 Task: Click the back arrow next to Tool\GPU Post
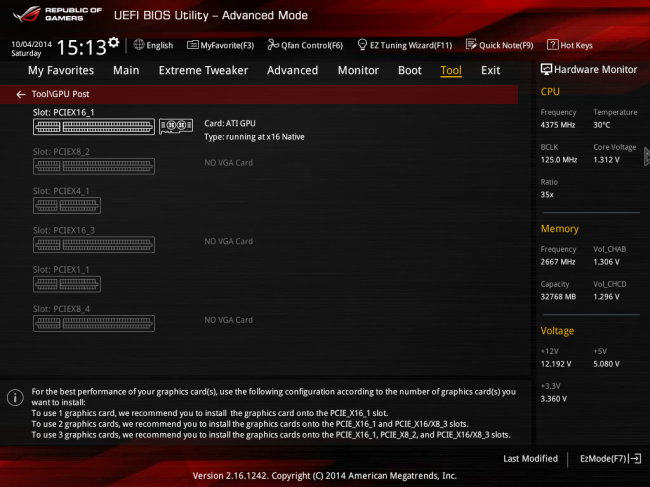(x=20, y=94)
